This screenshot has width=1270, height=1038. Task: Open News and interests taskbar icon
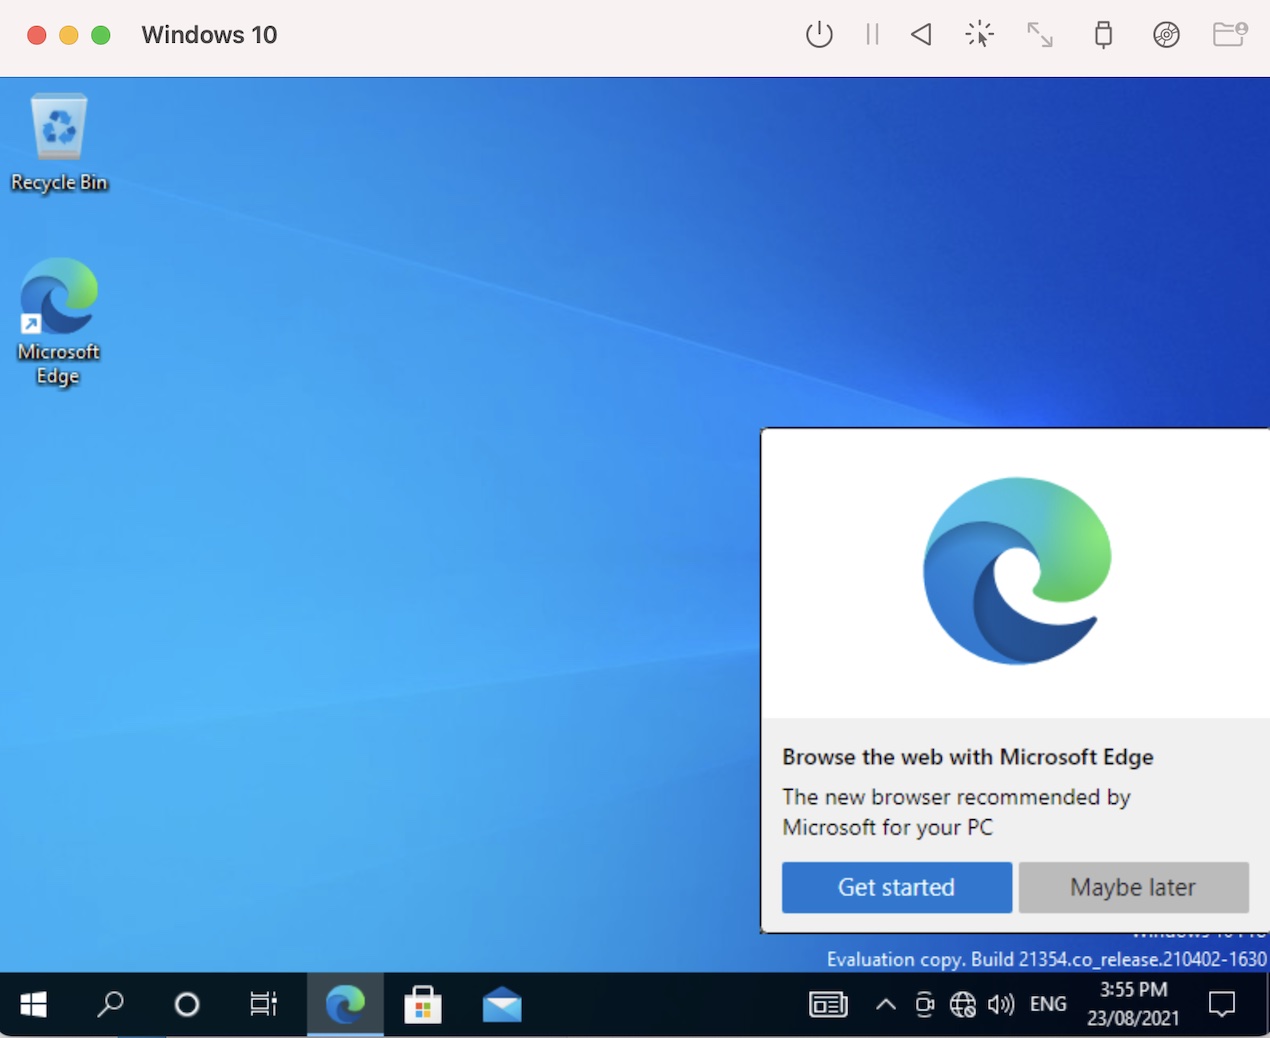828,1004
